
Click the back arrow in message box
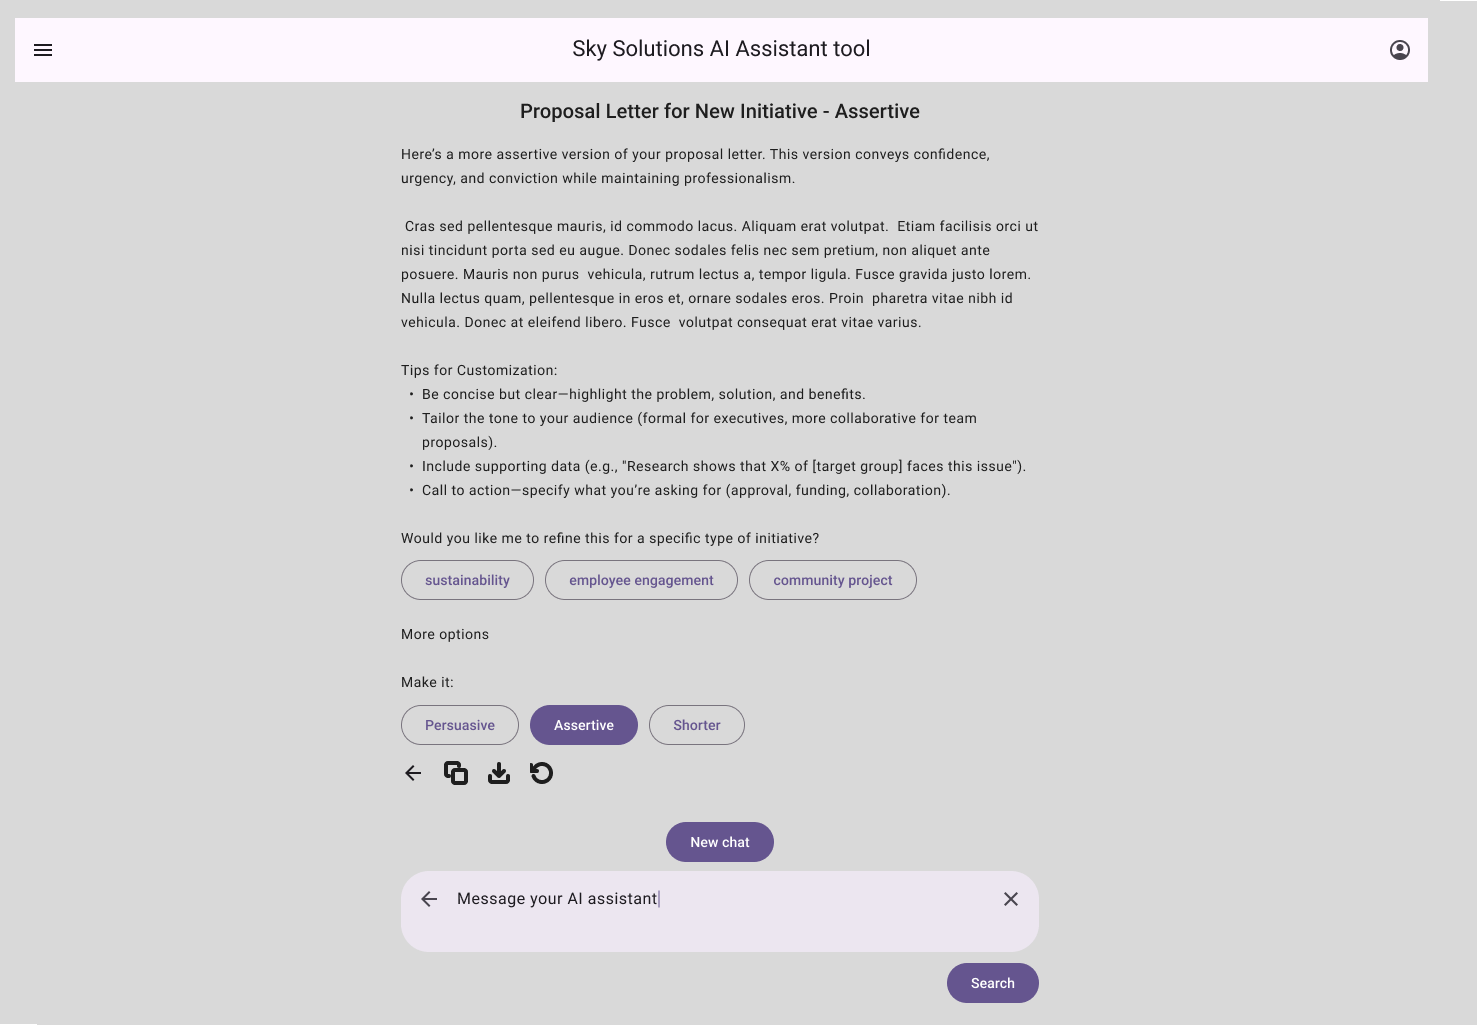point(429,899)
